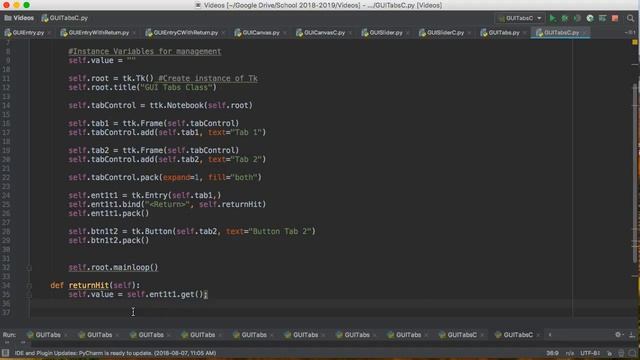Click the Videos folder breadcrumb
The width and height of the screenshot is (640, 360).
pos(19,18)
